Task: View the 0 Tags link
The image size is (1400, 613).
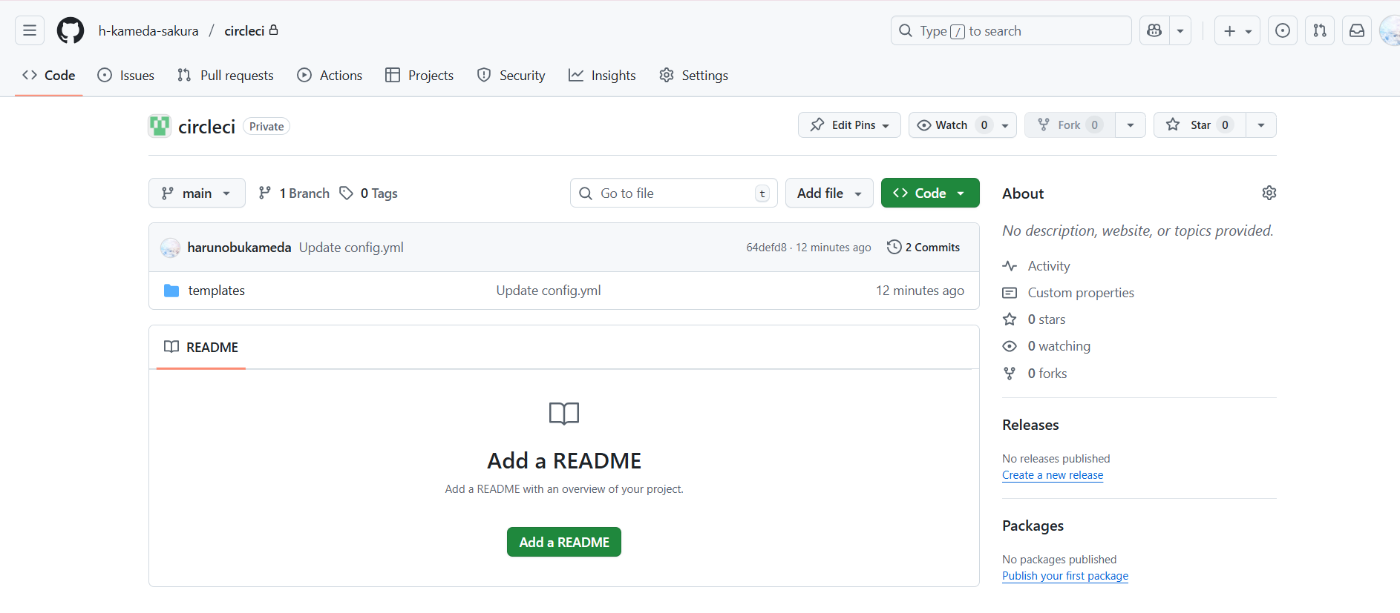Action: [x=368, y=193]
